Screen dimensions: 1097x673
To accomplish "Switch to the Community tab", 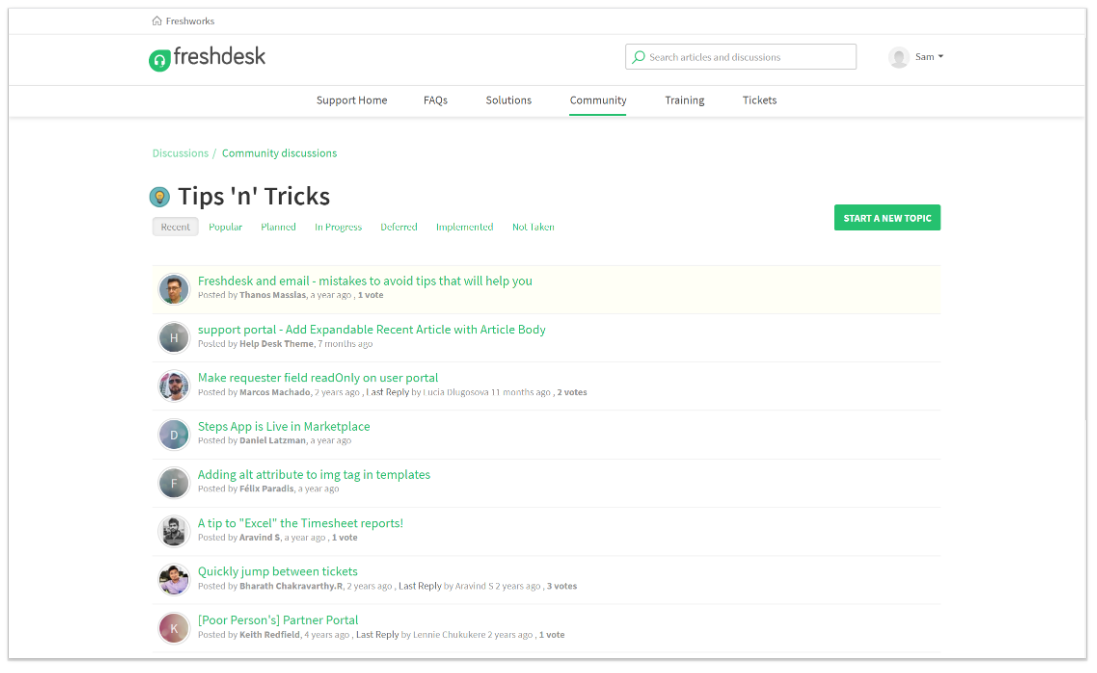I will point(598,100).
